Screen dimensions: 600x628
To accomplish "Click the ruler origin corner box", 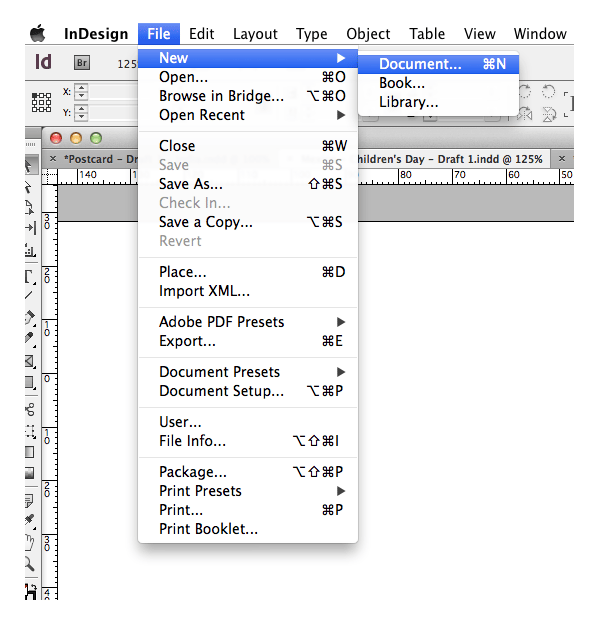I will point(49,176).
